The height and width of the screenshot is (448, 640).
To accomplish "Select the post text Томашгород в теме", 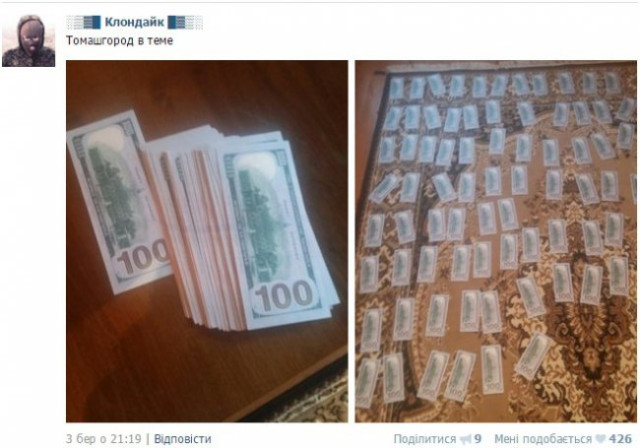I will [x=120, y=40].
